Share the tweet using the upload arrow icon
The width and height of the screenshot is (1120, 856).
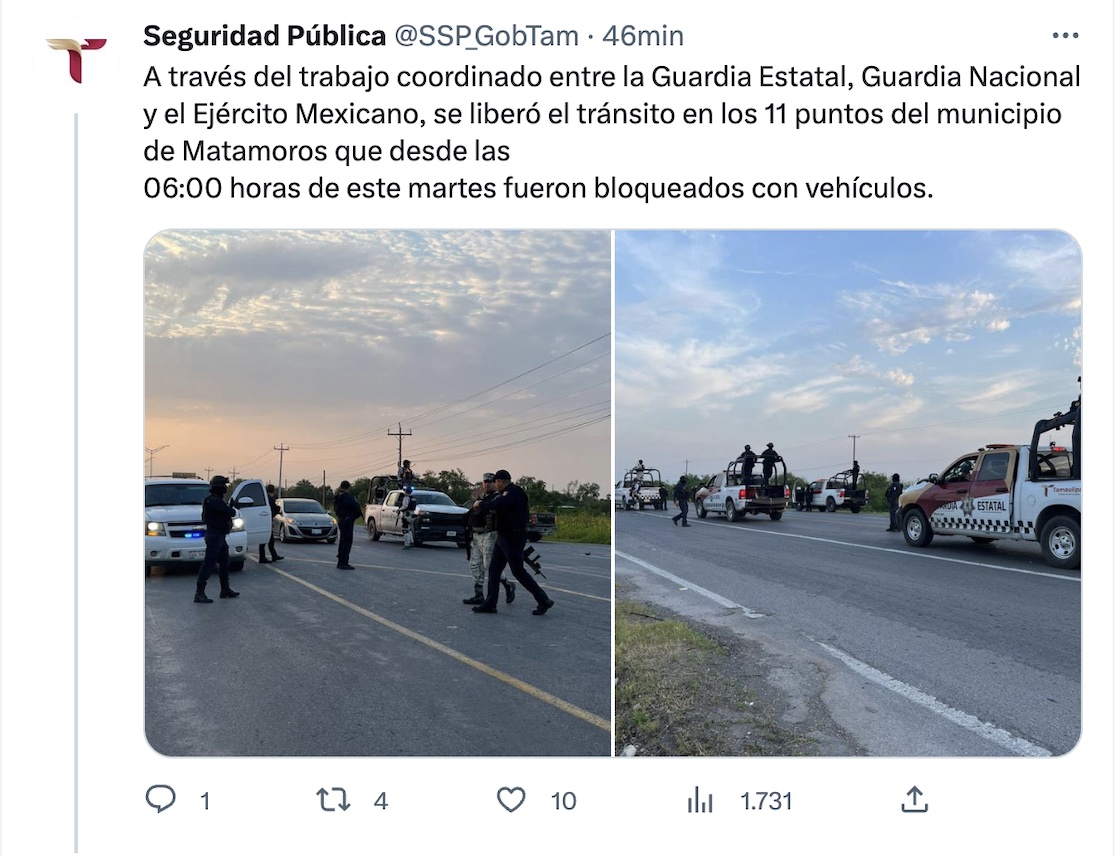(914, 800)
